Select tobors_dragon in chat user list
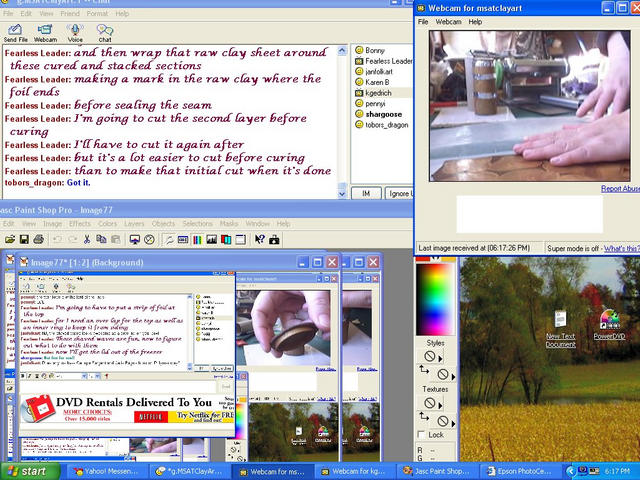 coord(387,125)
